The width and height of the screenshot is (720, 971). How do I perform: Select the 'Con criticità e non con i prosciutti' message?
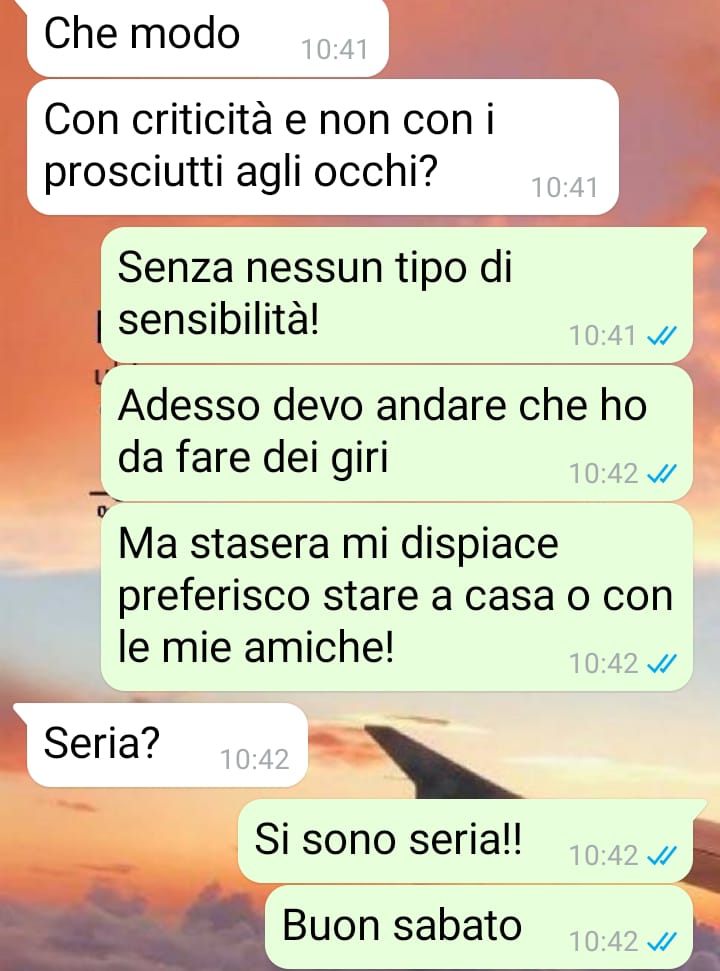[x=323, y=147]
